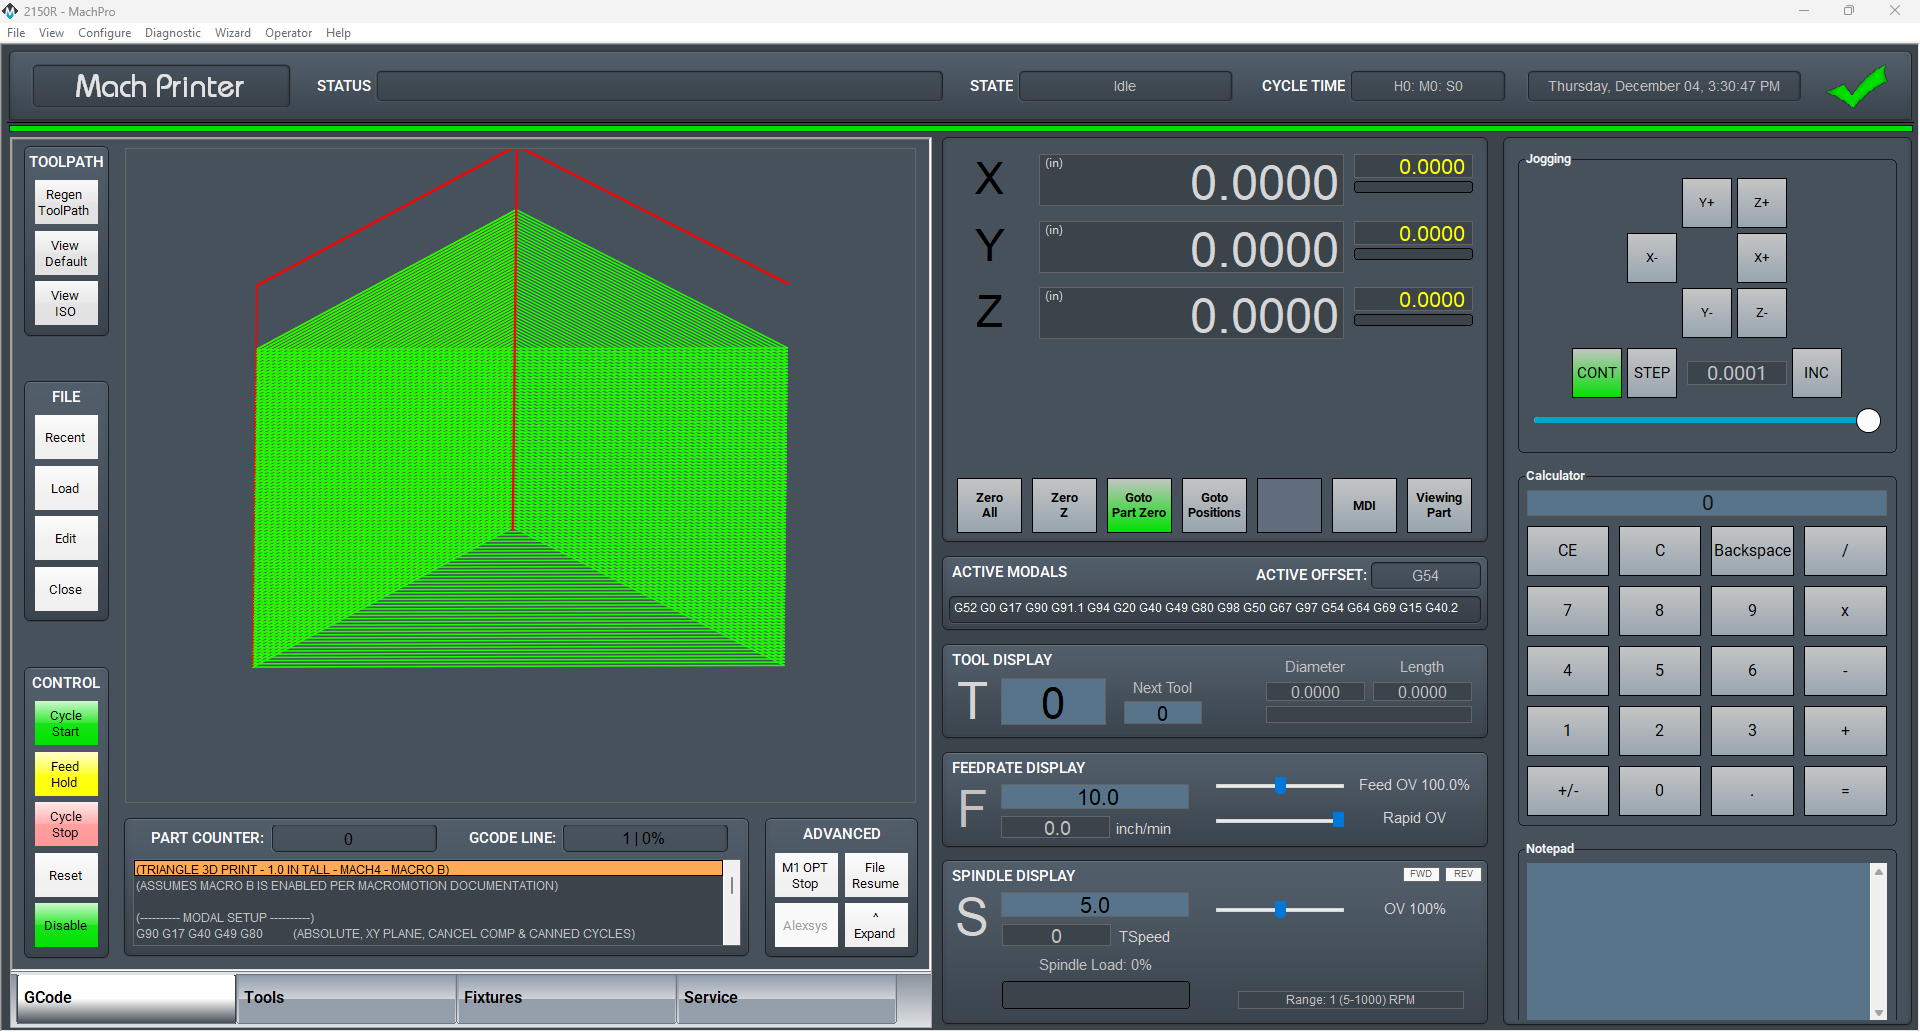Toggle M1 OPT Stop
This screenshot has height=1032, width=1920.
click(x=805, y=876)
